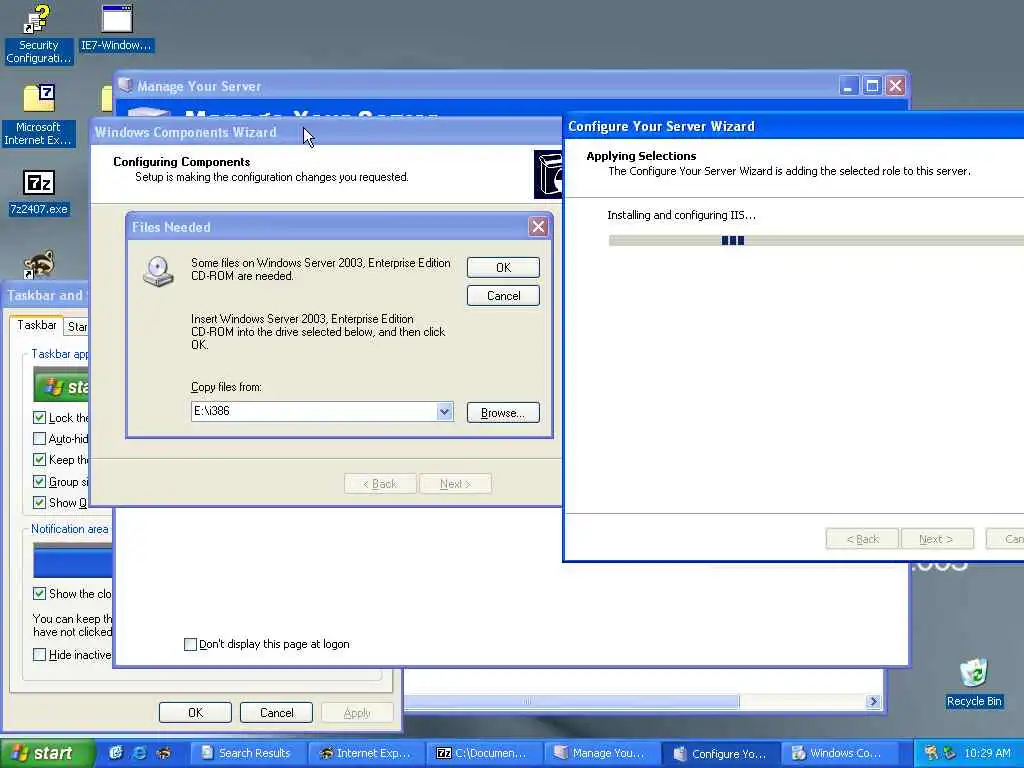Click Next in Configure Your Server Wizard
The width and height of the screenshot is (1024, 768).
(x=937, y=539)
